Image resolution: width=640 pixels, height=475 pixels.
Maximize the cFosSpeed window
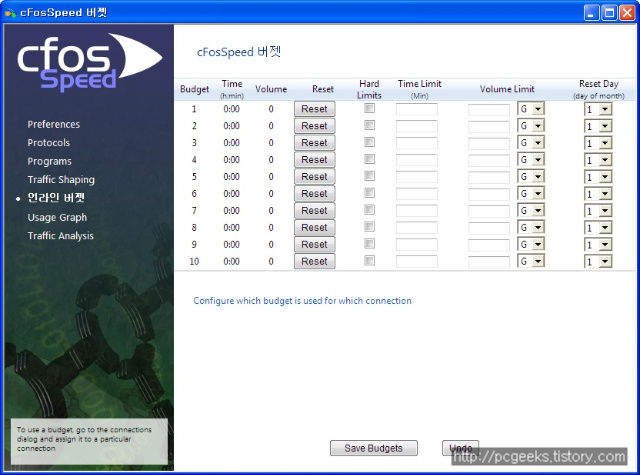coord(609,13)
